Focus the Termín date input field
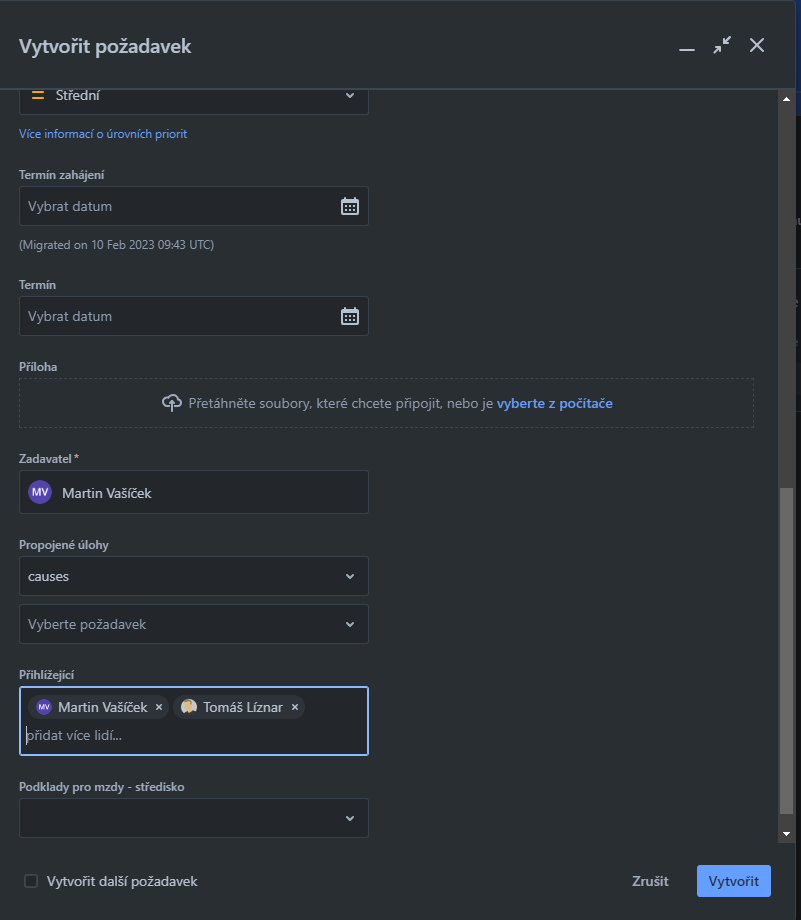The width and height of the screenshot is (801, 920). click(x=194, y=316)
